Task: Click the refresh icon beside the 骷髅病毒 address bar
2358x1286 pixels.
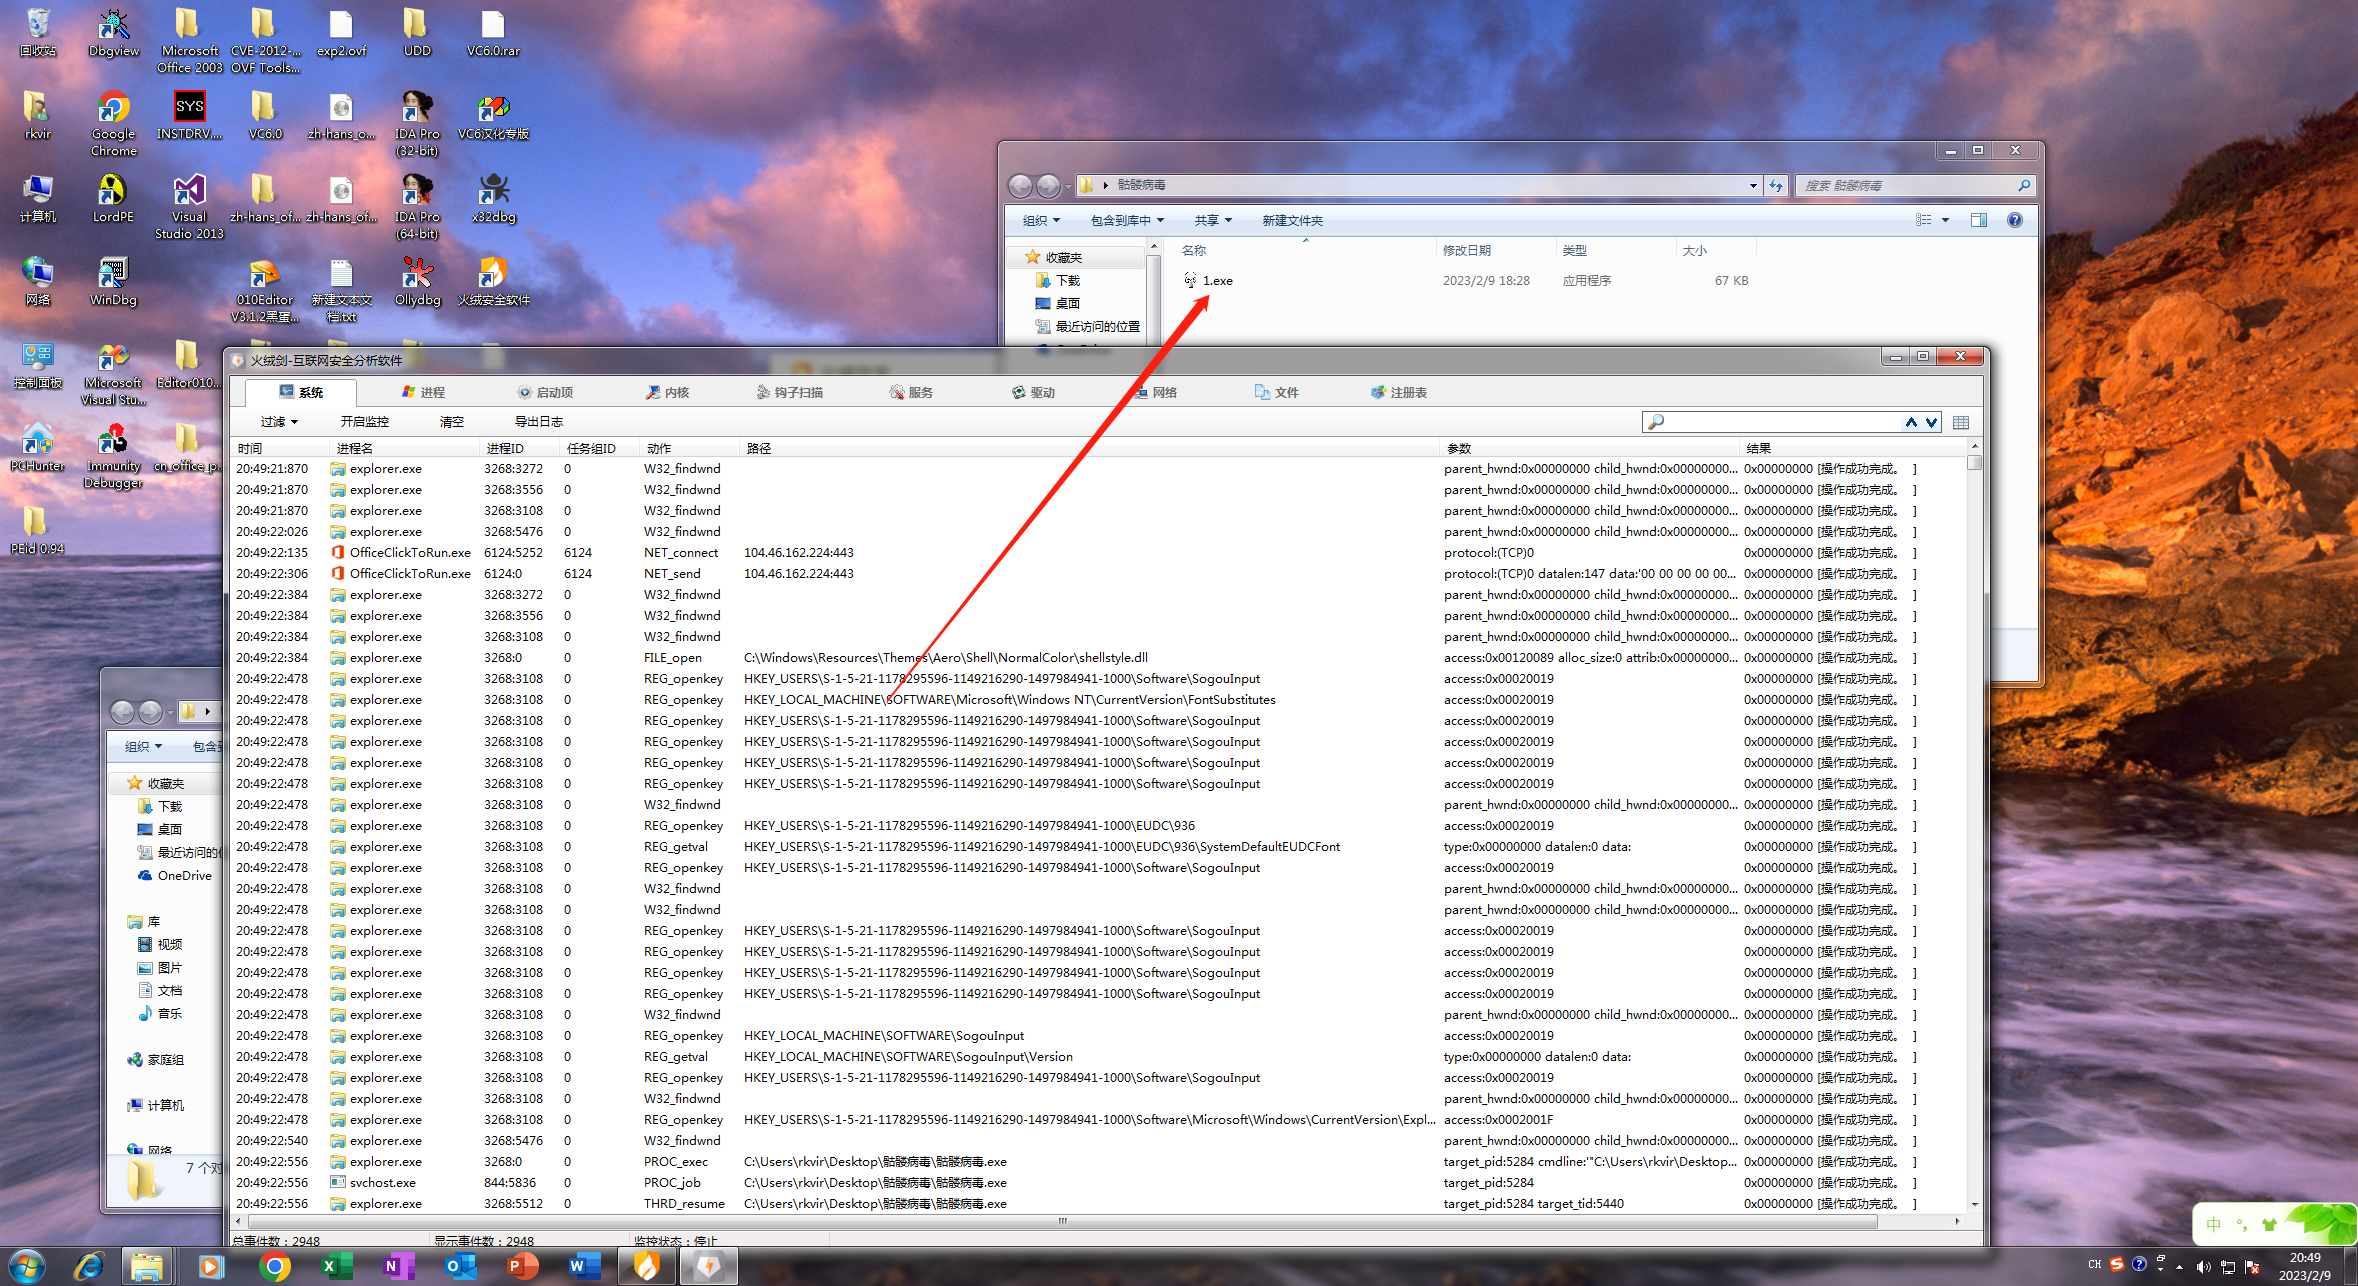Action: click(x=1776, y=185)
